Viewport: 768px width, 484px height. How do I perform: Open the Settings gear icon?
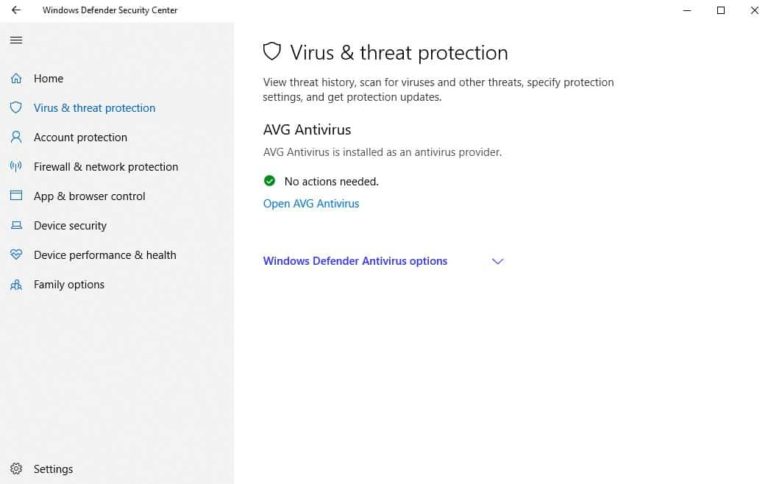tap(16, 469)
